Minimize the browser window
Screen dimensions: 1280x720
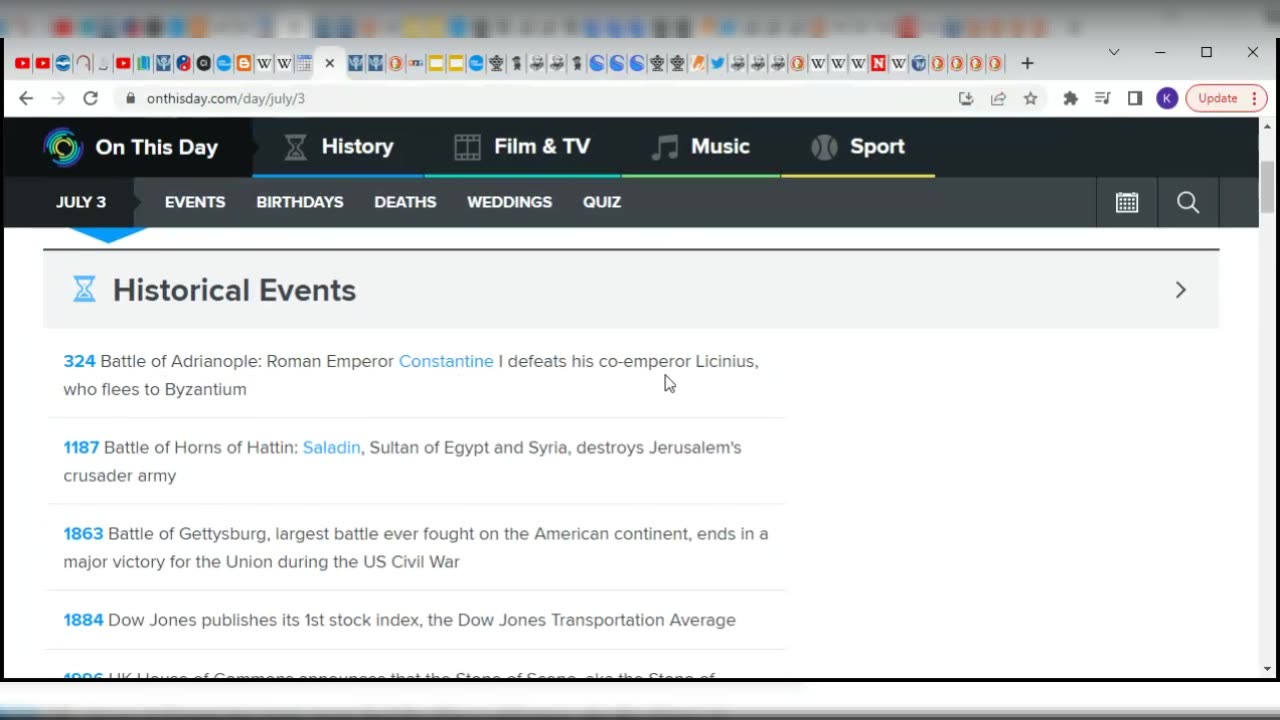[x=1160, y=52]
